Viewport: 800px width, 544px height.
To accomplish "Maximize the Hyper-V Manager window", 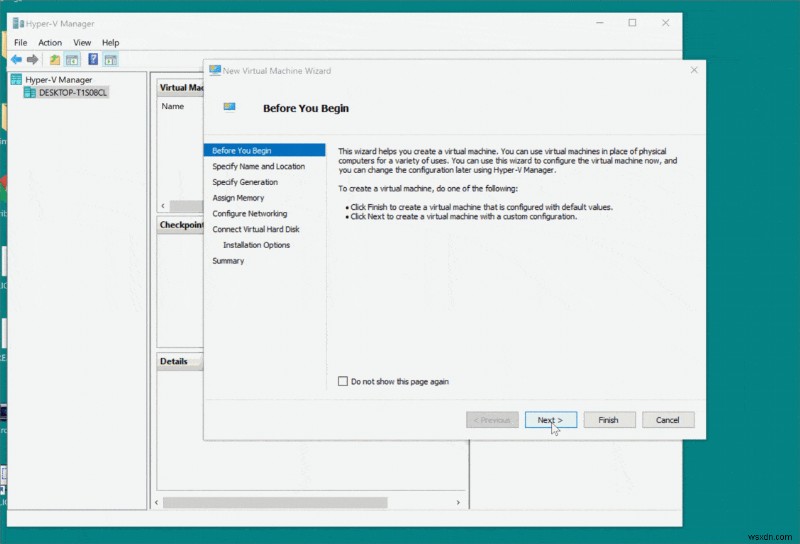I will point(633,22).
